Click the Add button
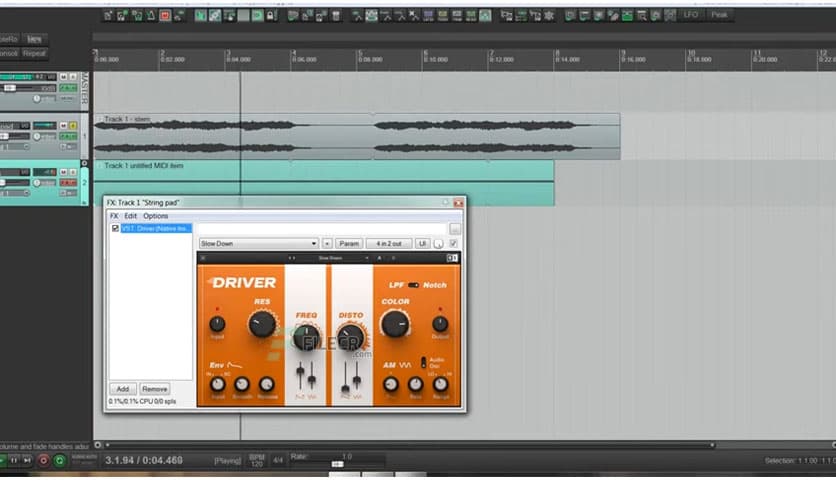 [123, 389]
